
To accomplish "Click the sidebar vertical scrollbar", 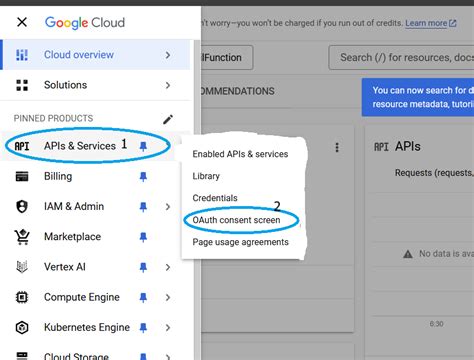I will pyautogui.click(x=197, y=200).
